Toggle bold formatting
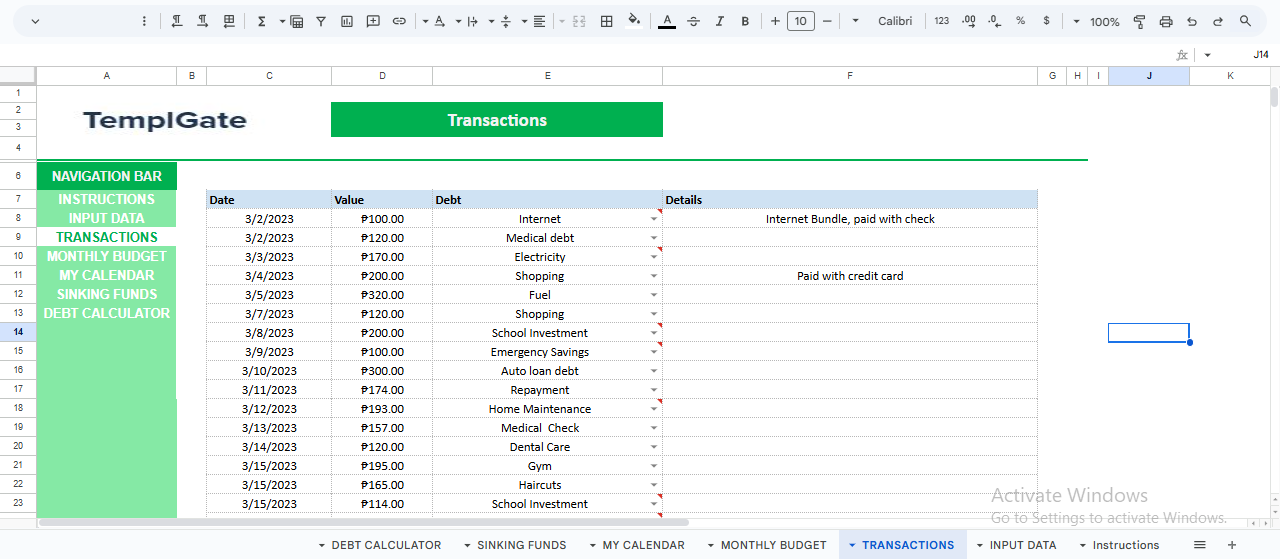Screen dimensions: 1280x559 click(x=745, y=21)
